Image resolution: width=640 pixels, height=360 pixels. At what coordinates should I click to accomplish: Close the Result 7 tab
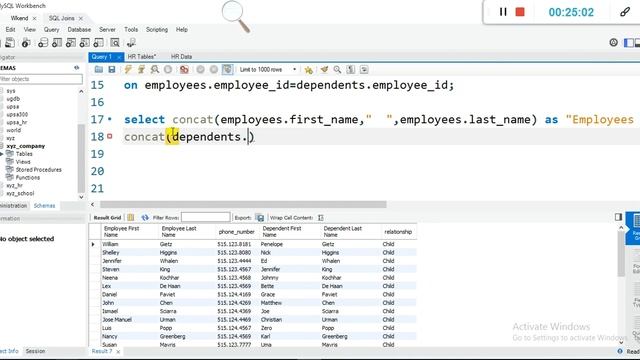(118, 351)
